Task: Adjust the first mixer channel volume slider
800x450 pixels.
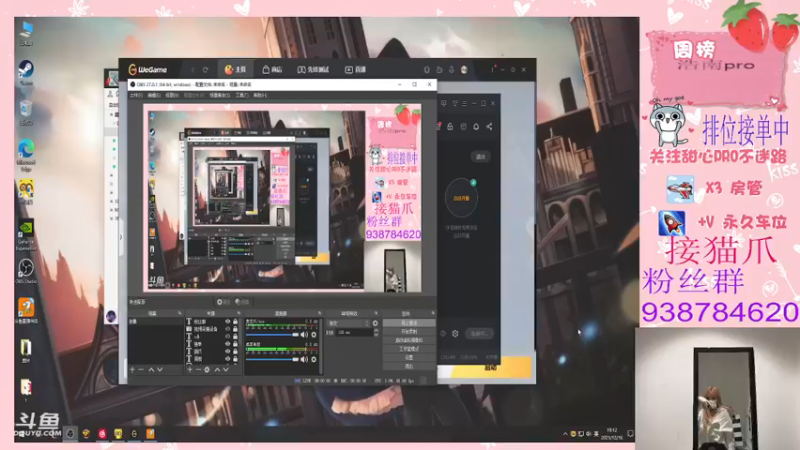Action: pos(272,335)
